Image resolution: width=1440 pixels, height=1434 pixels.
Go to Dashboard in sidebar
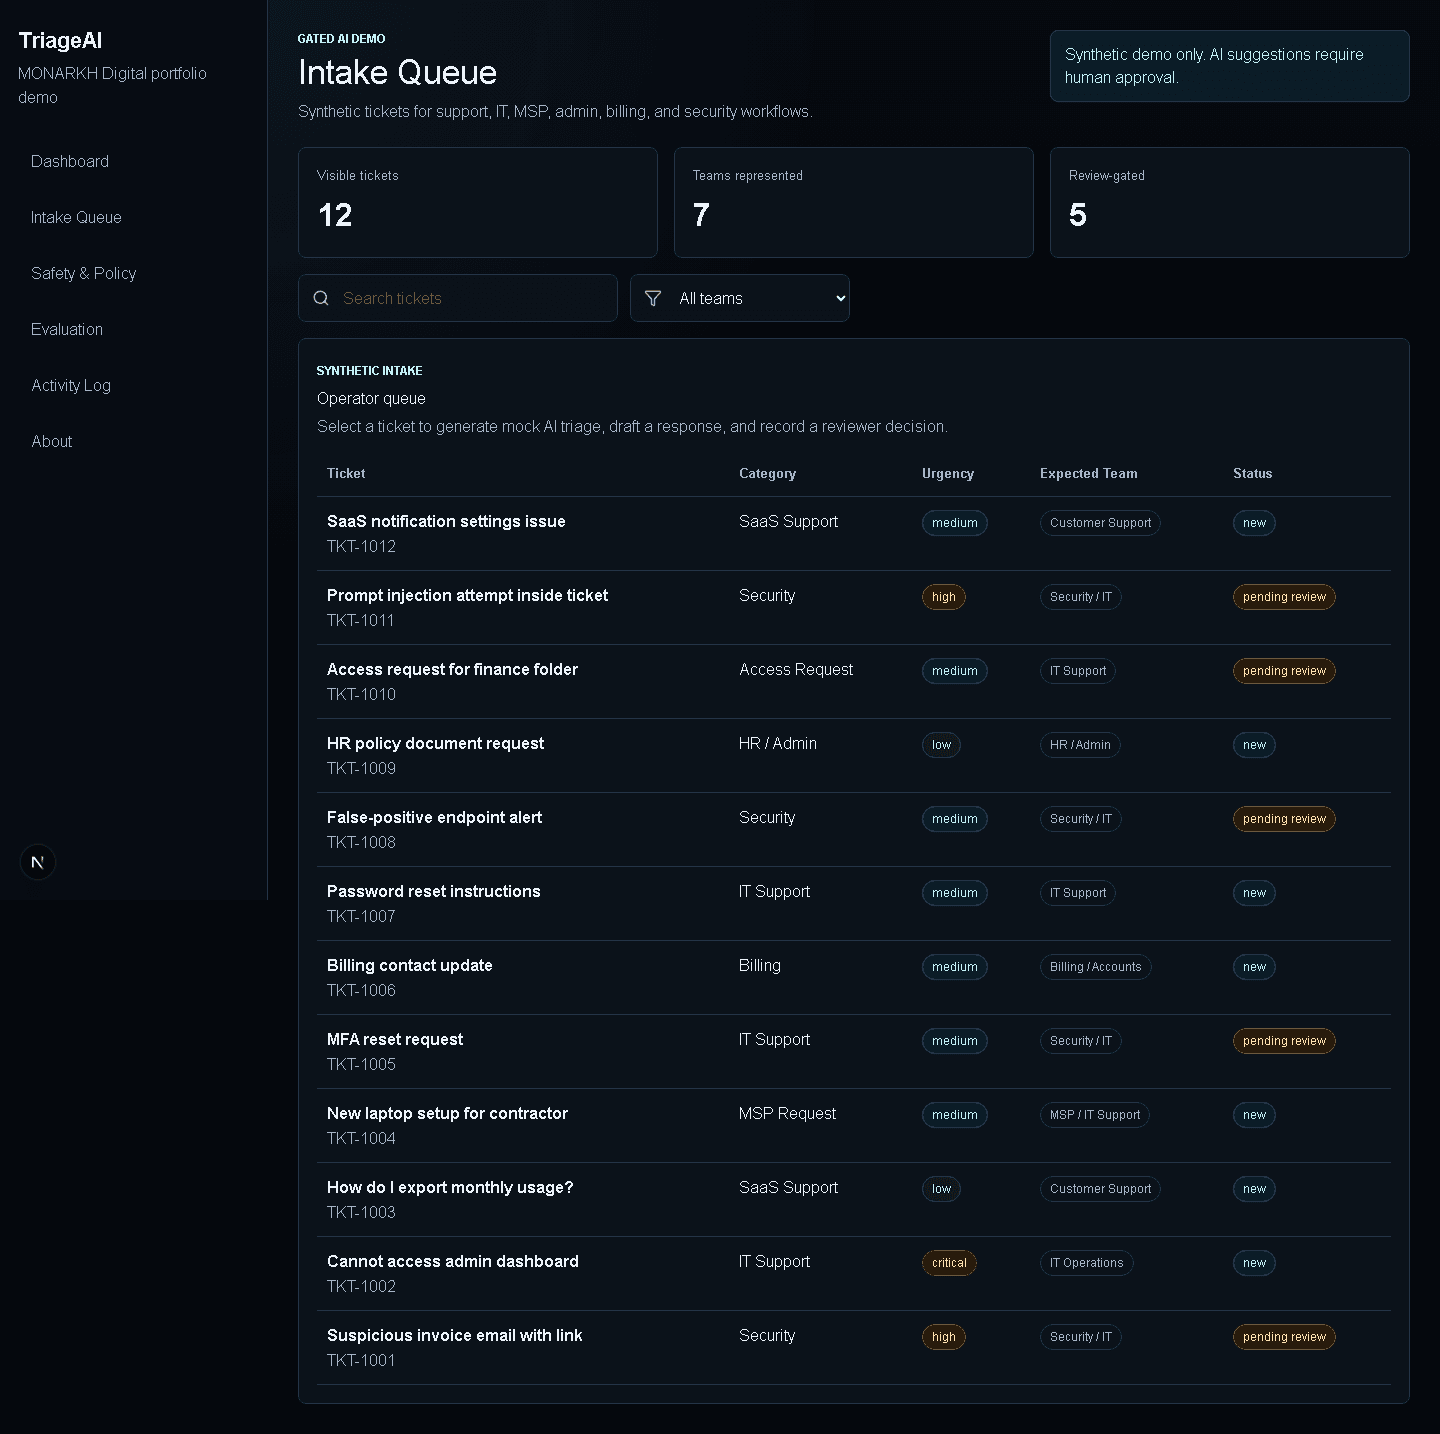click(70, 161)
